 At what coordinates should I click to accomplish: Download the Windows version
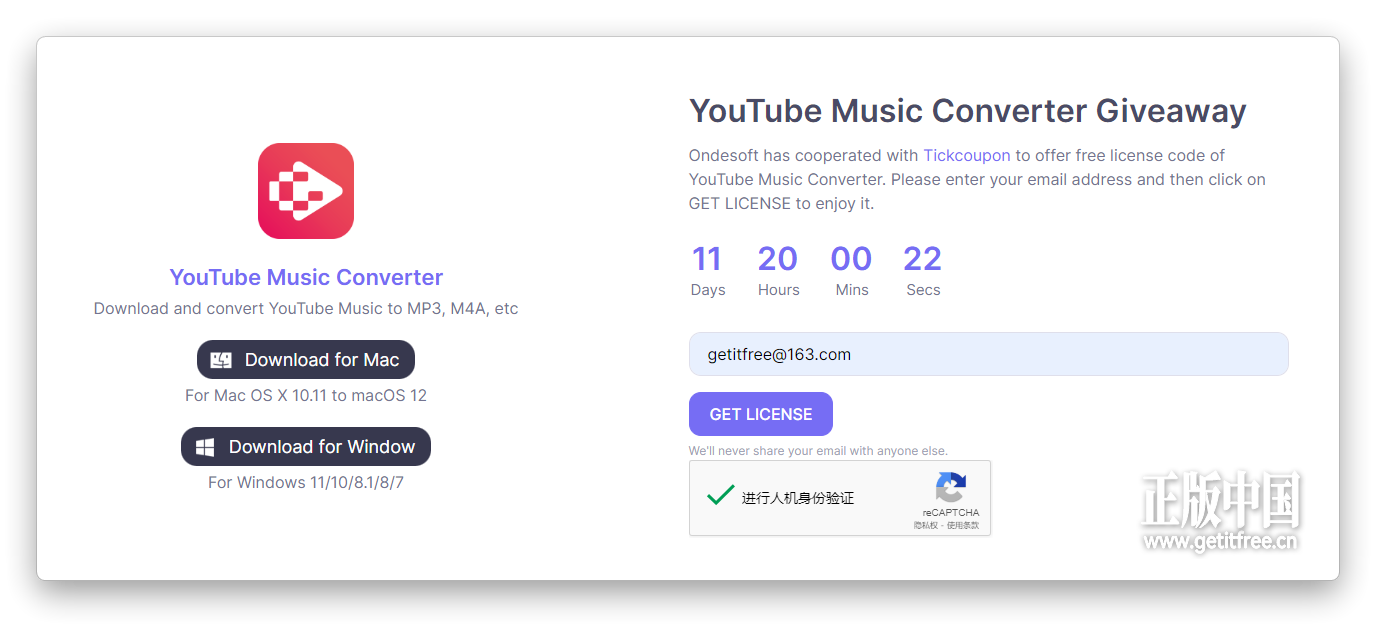tap(306, 447)
